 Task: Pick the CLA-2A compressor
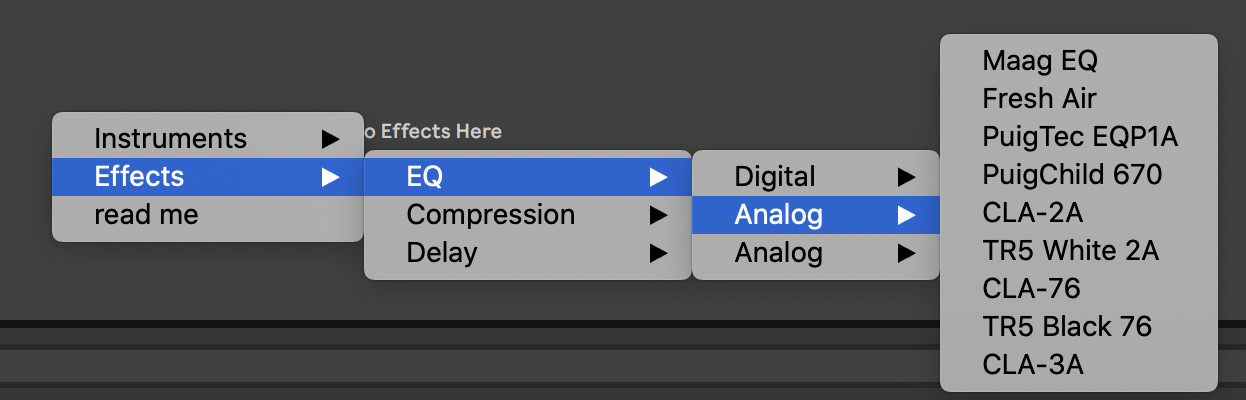[1032, 213]
